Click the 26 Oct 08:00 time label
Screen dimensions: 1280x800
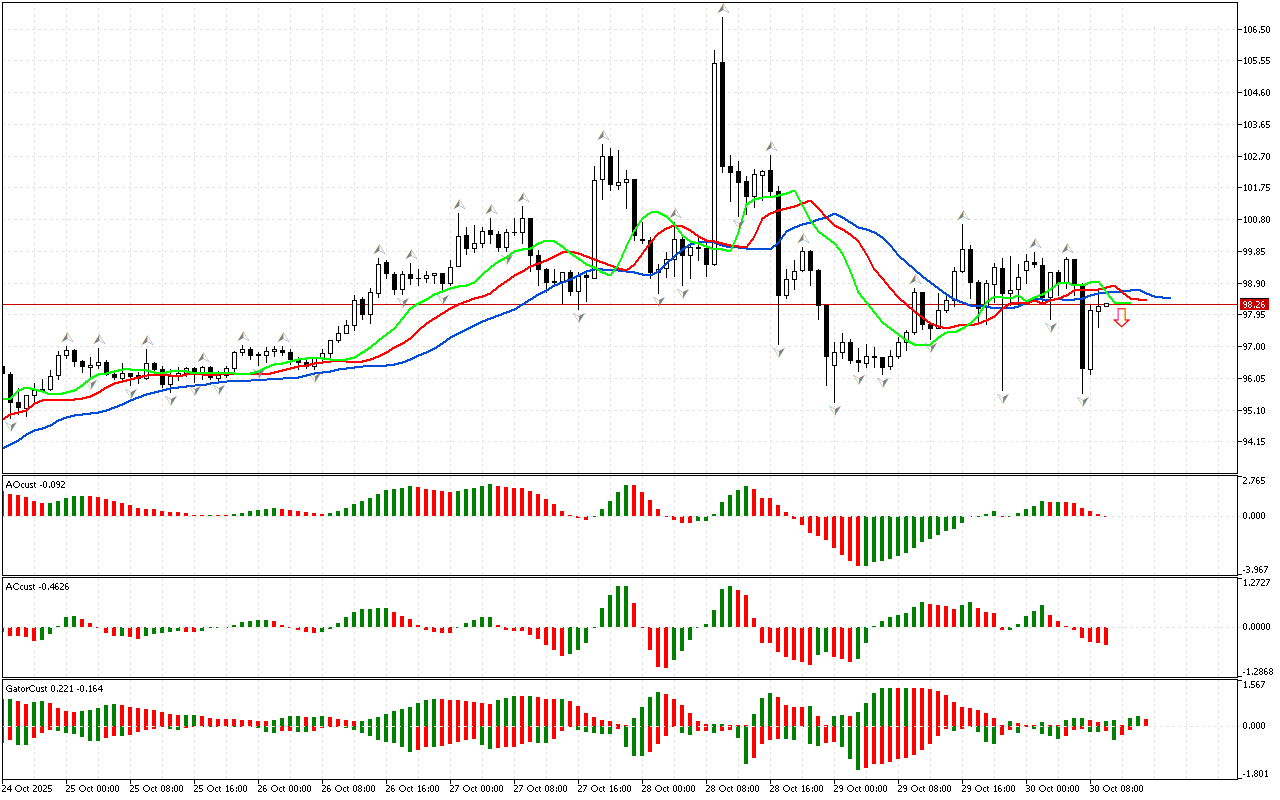[x=349, y=788]
